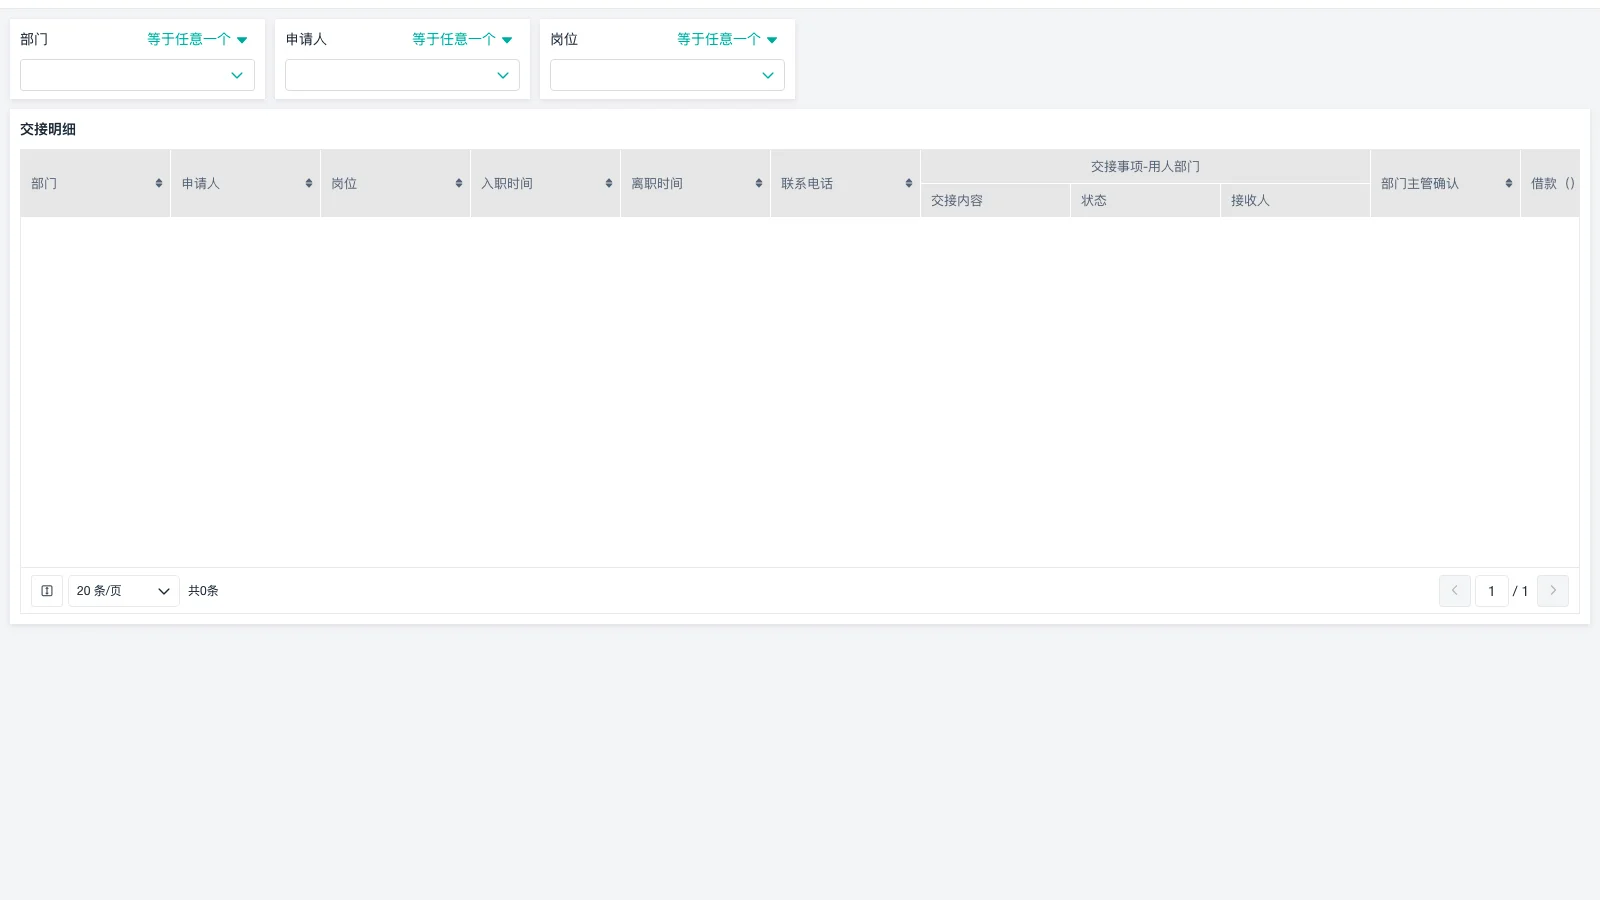The width and height of the screenshot is (1600, 900).
Task: Sort the 联系电话 column
Action: coord(907,183)
